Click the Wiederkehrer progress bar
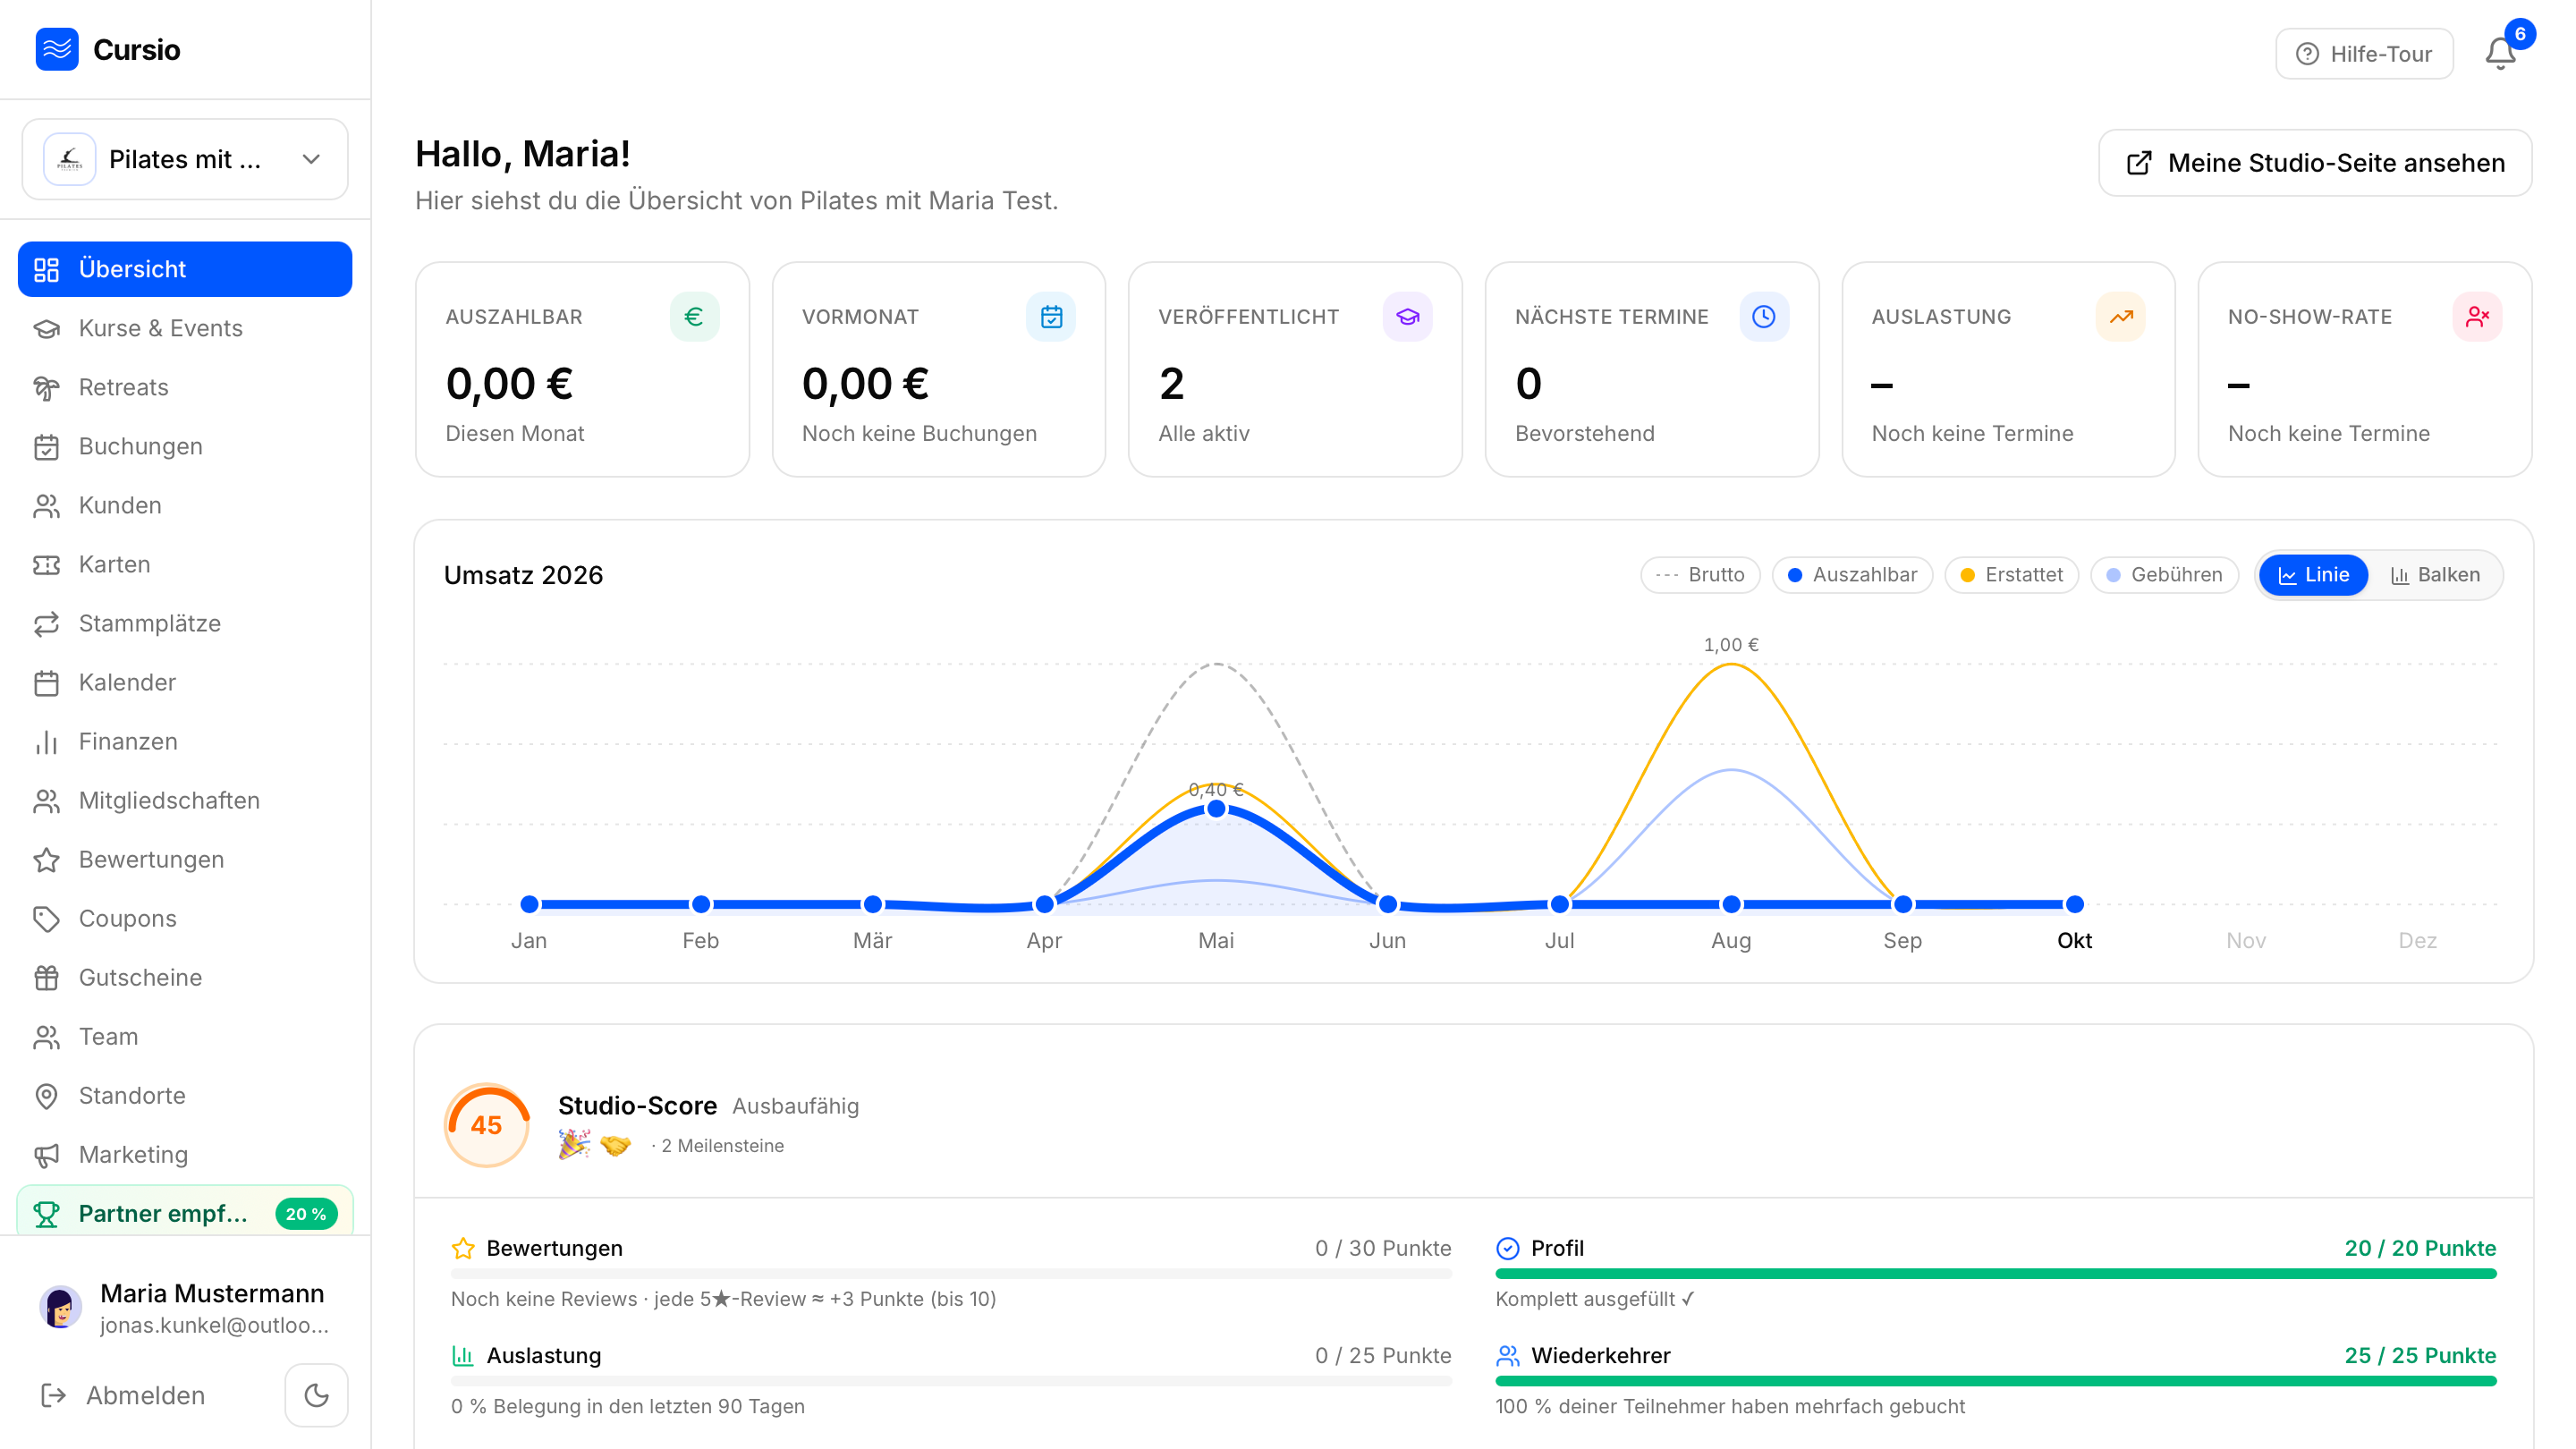Viewport: 2576px width, 1449px height. (x=1996, y=1381)
